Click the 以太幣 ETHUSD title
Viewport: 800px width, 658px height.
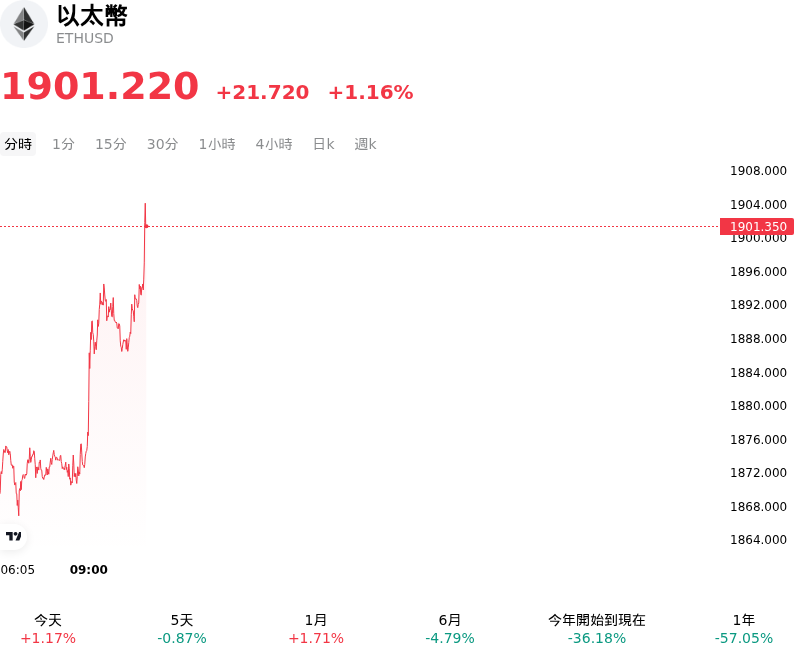click(92, 24)
